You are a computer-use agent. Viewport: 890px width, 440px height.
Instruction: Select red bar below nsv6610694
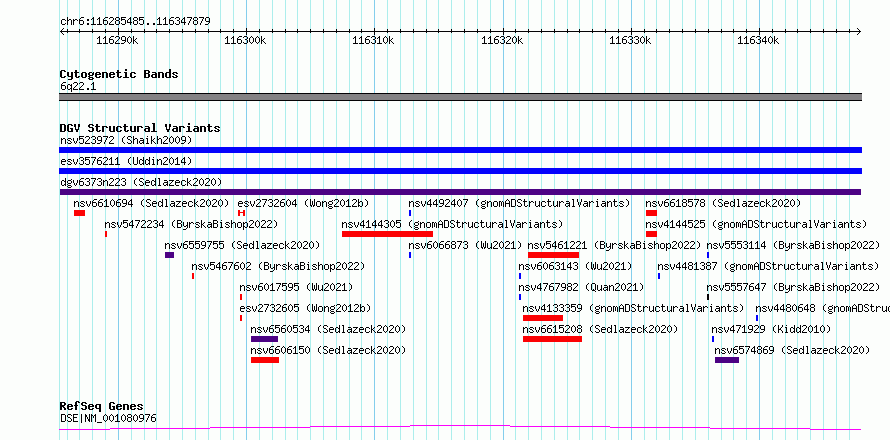[x=79, y=213]
